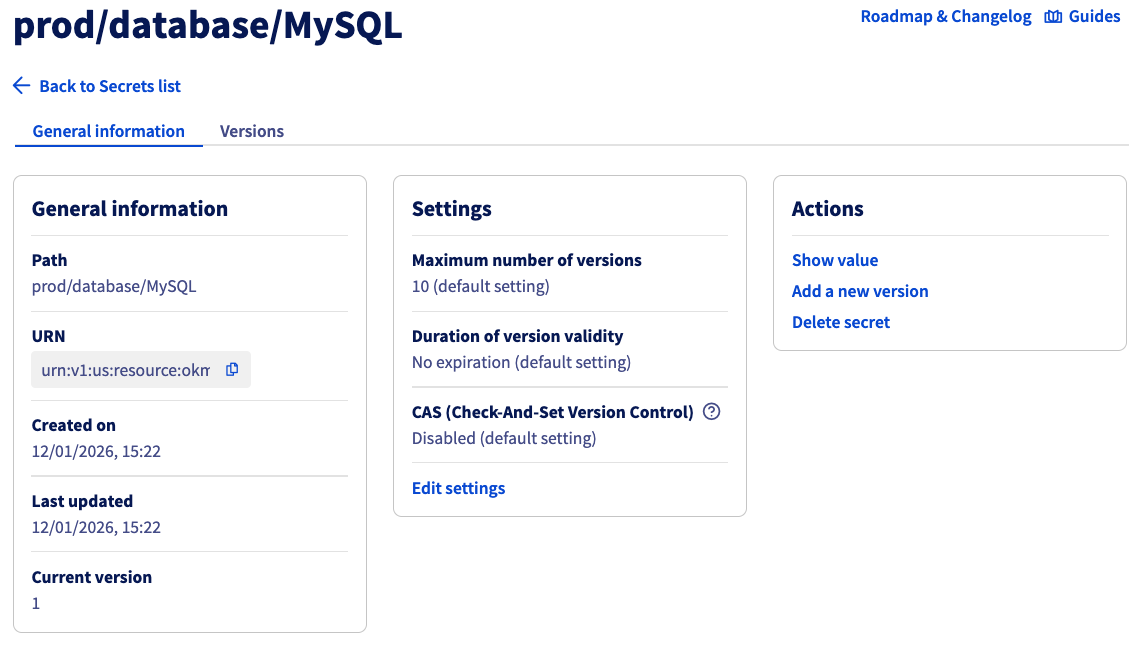The width and height of the screenshot is (1140, 645).
Task: Click the 'Duration of version validity' label
Action: (x=518, y=336)
